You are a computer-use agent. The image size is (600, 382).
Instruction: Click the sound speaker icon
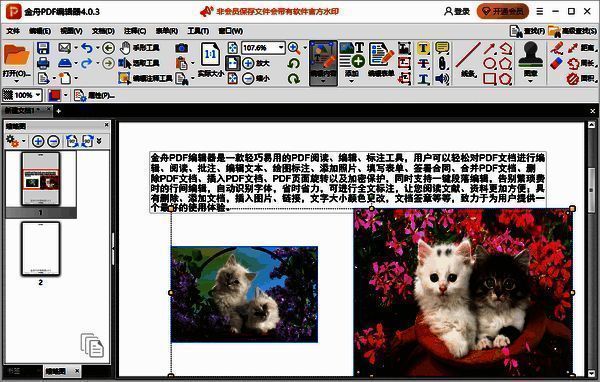point(442,79)
